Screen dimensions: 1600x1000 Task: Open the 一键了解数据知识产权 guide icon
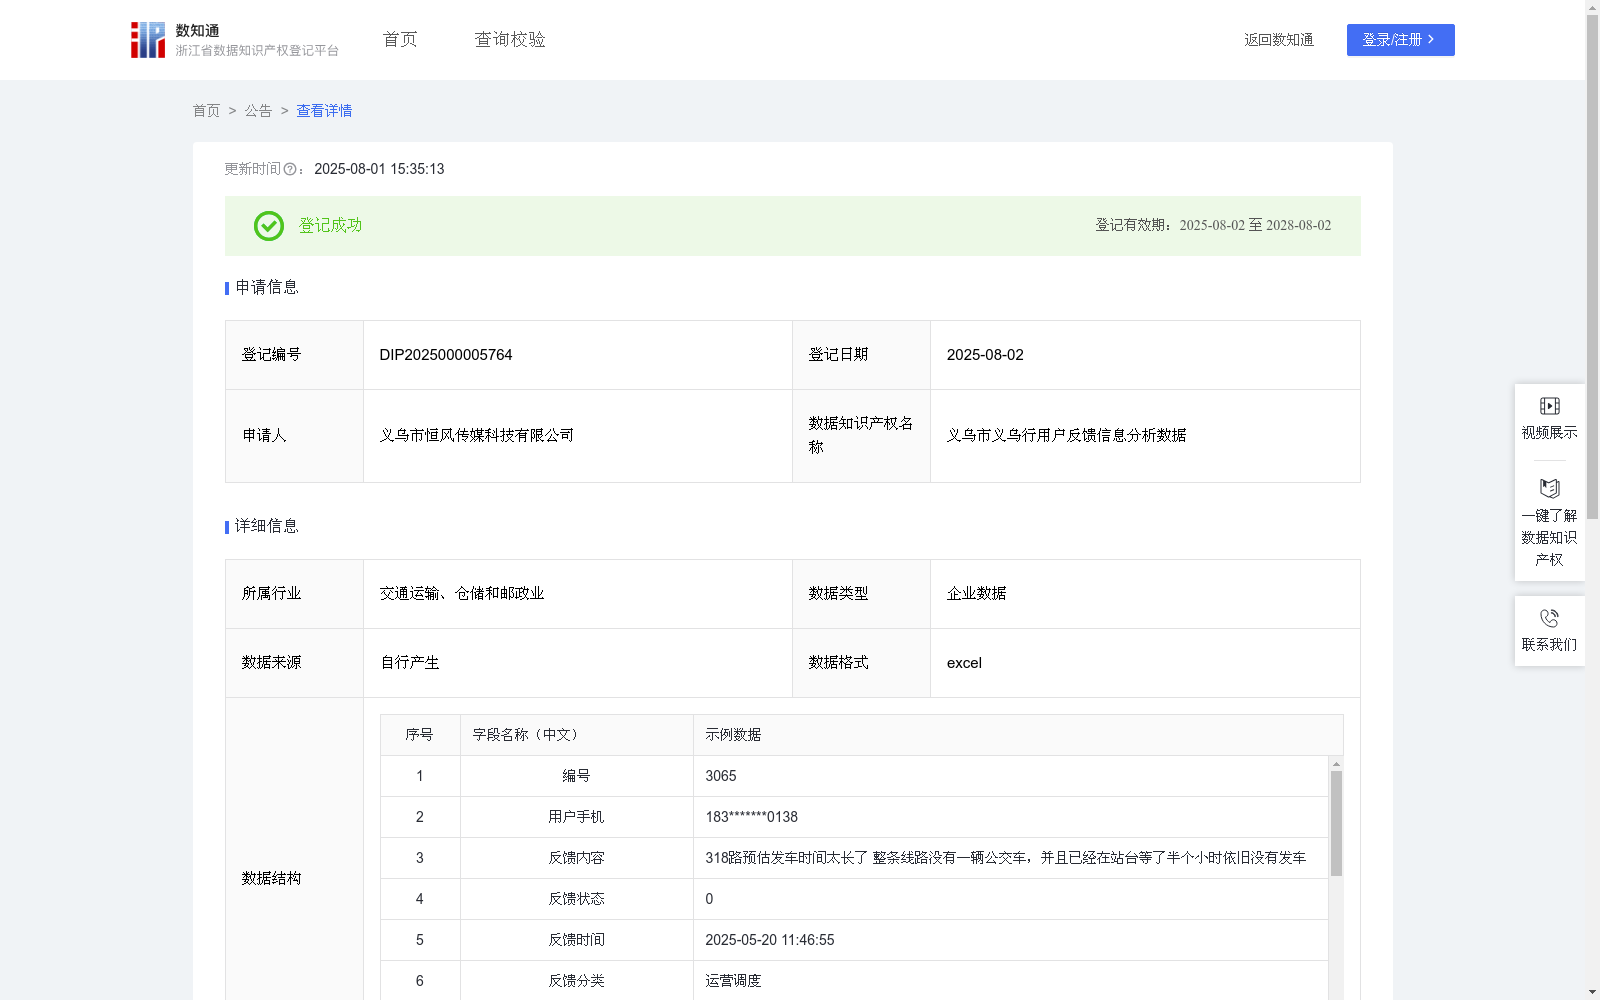coord(1549,489)
